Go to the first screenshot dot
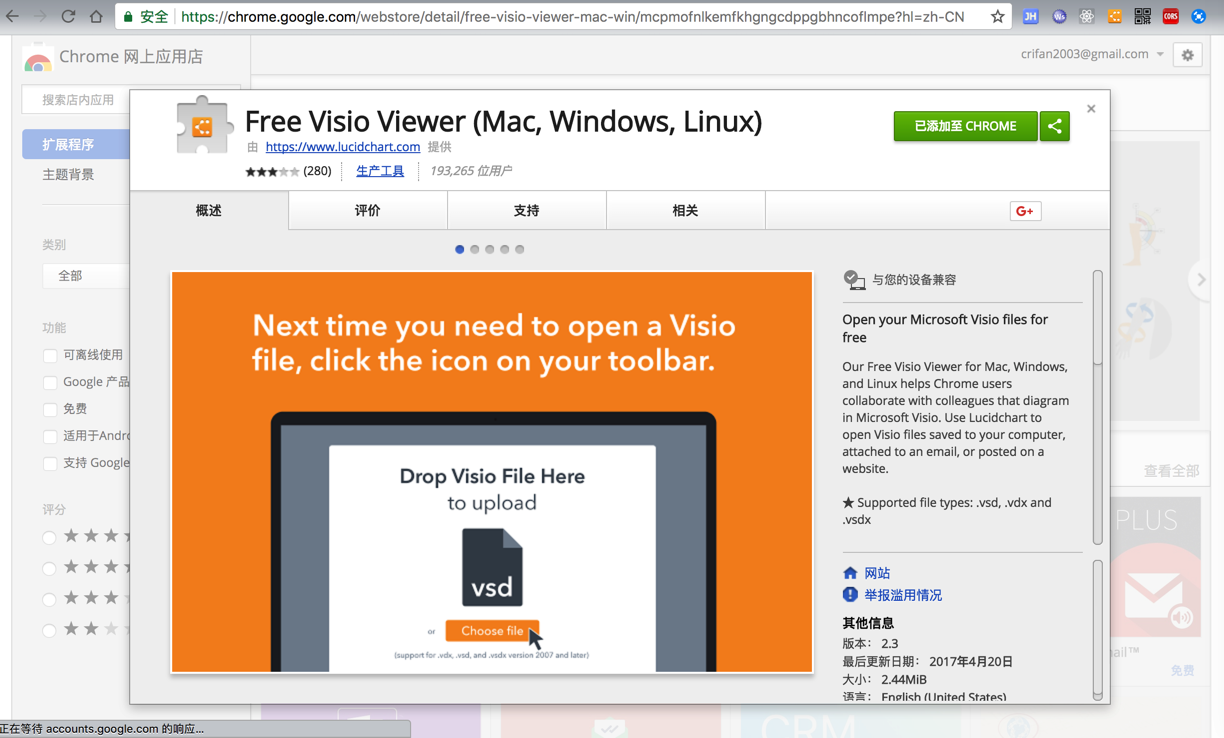1224x738 pixels. coord(460,249)
